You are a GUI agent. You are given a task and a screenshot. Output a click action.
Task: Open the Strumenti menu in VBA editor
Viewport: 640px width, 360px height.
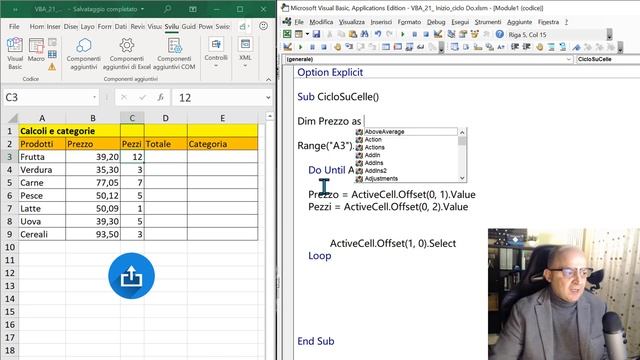[x=488, y=22]
